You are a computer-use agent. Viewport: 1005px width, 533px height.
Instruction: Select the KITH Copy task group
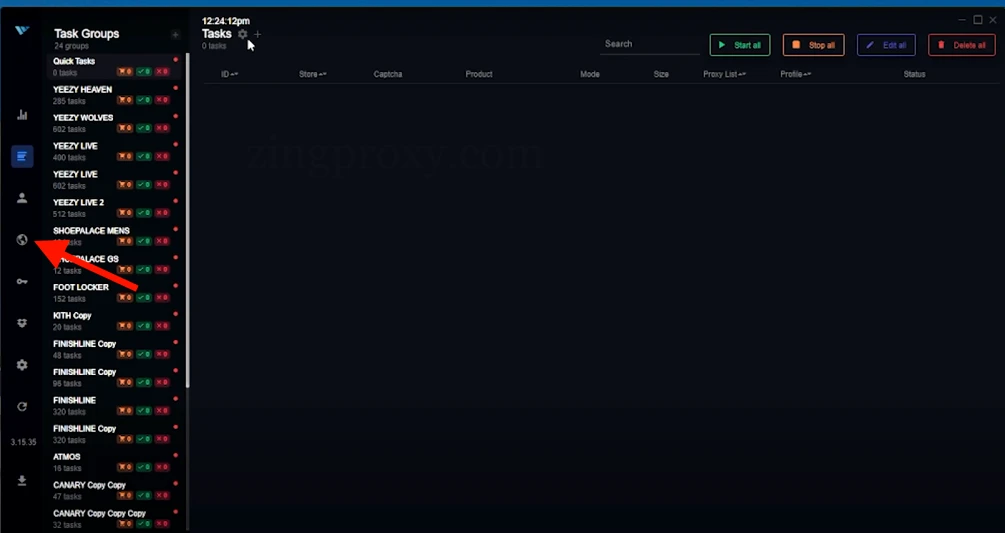point(115,321)
